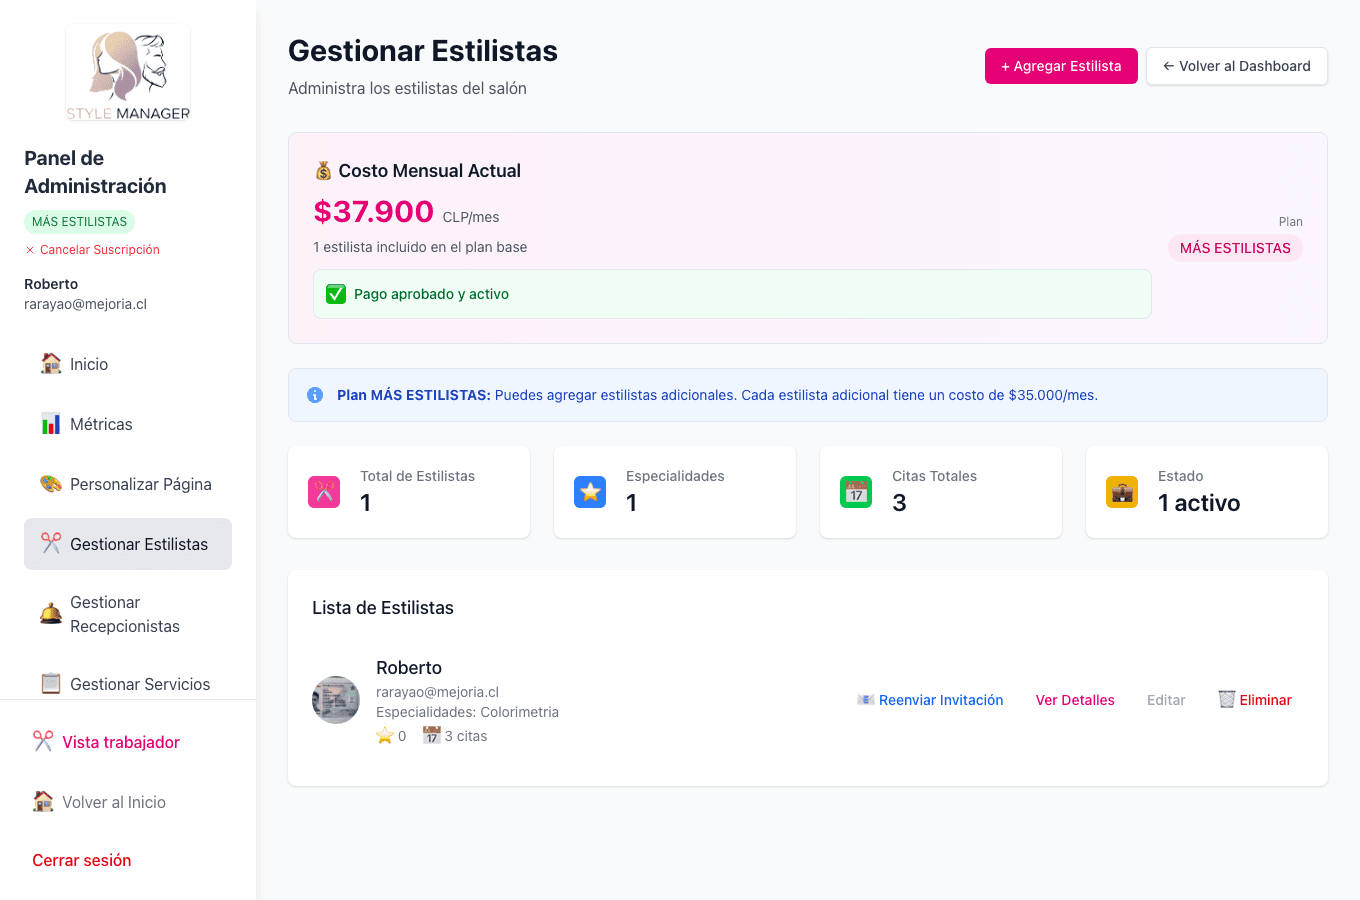Open Ver Detalles for Roberto

(x=1075, y=699)
